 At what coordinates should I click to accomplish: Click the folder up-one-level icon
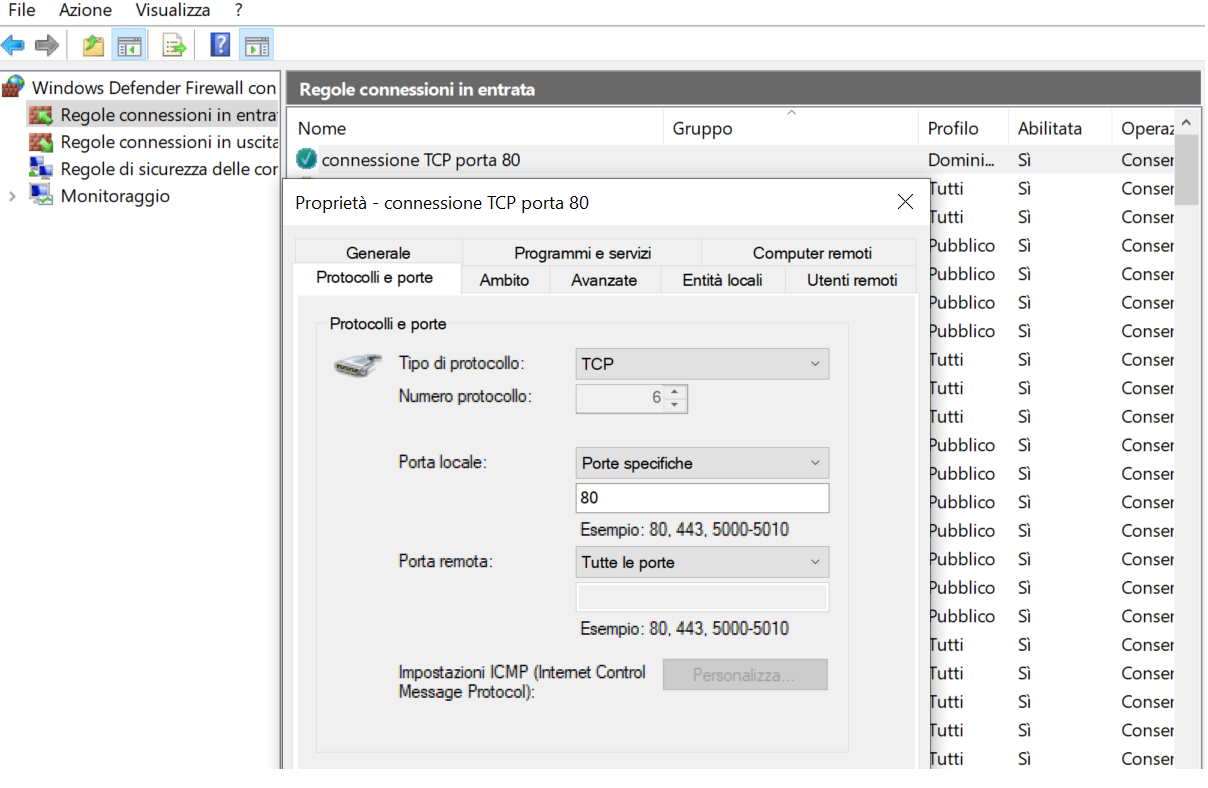click(94, 45)
